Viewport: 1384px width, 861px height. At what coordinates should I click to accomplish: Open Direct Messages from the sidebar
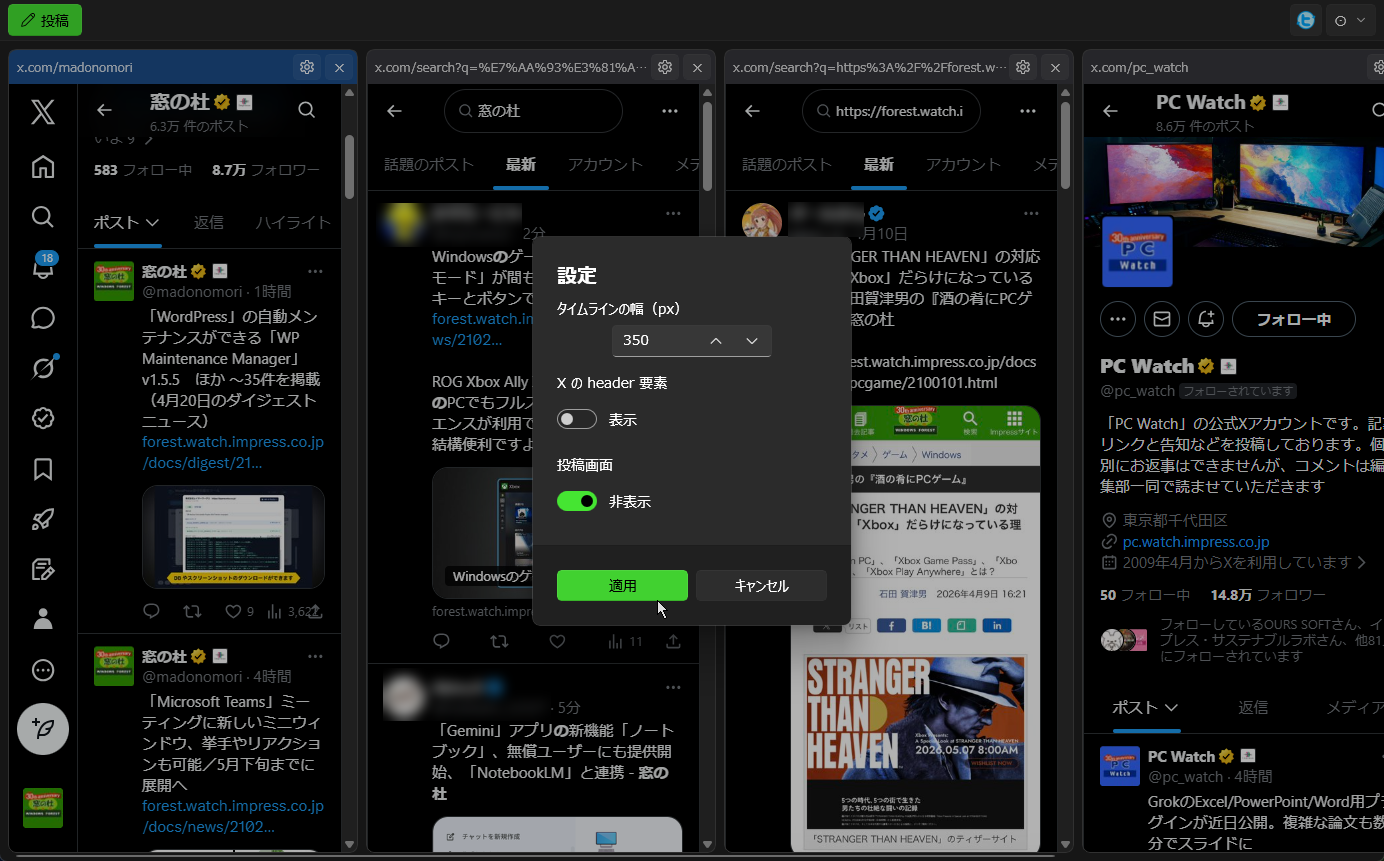pos(43,317)
